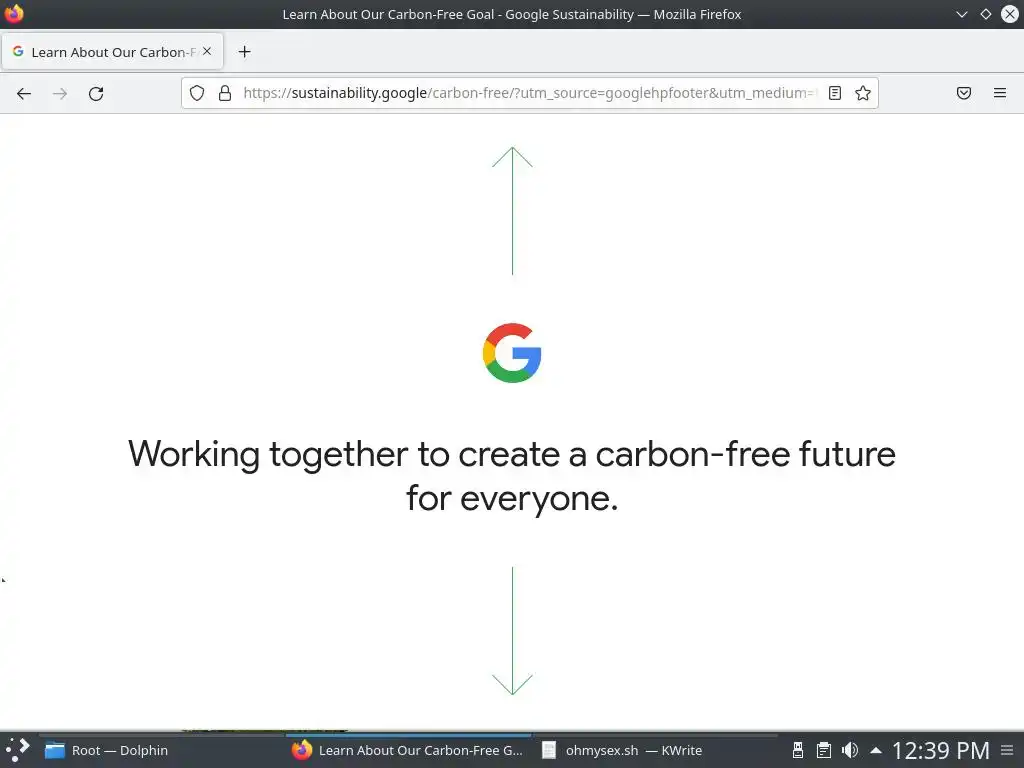Click the Firefox icon in the title bar
The width and height of the screenshot is (1024, 768).
point(14,14)
